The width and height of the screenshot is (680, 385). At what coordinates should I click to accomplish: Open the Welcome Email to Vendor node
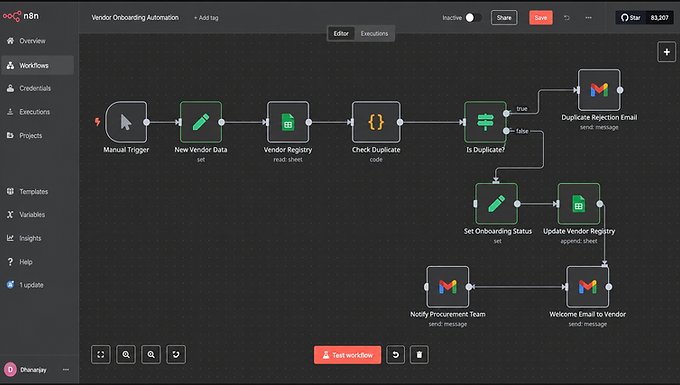(x=588, y=287)
